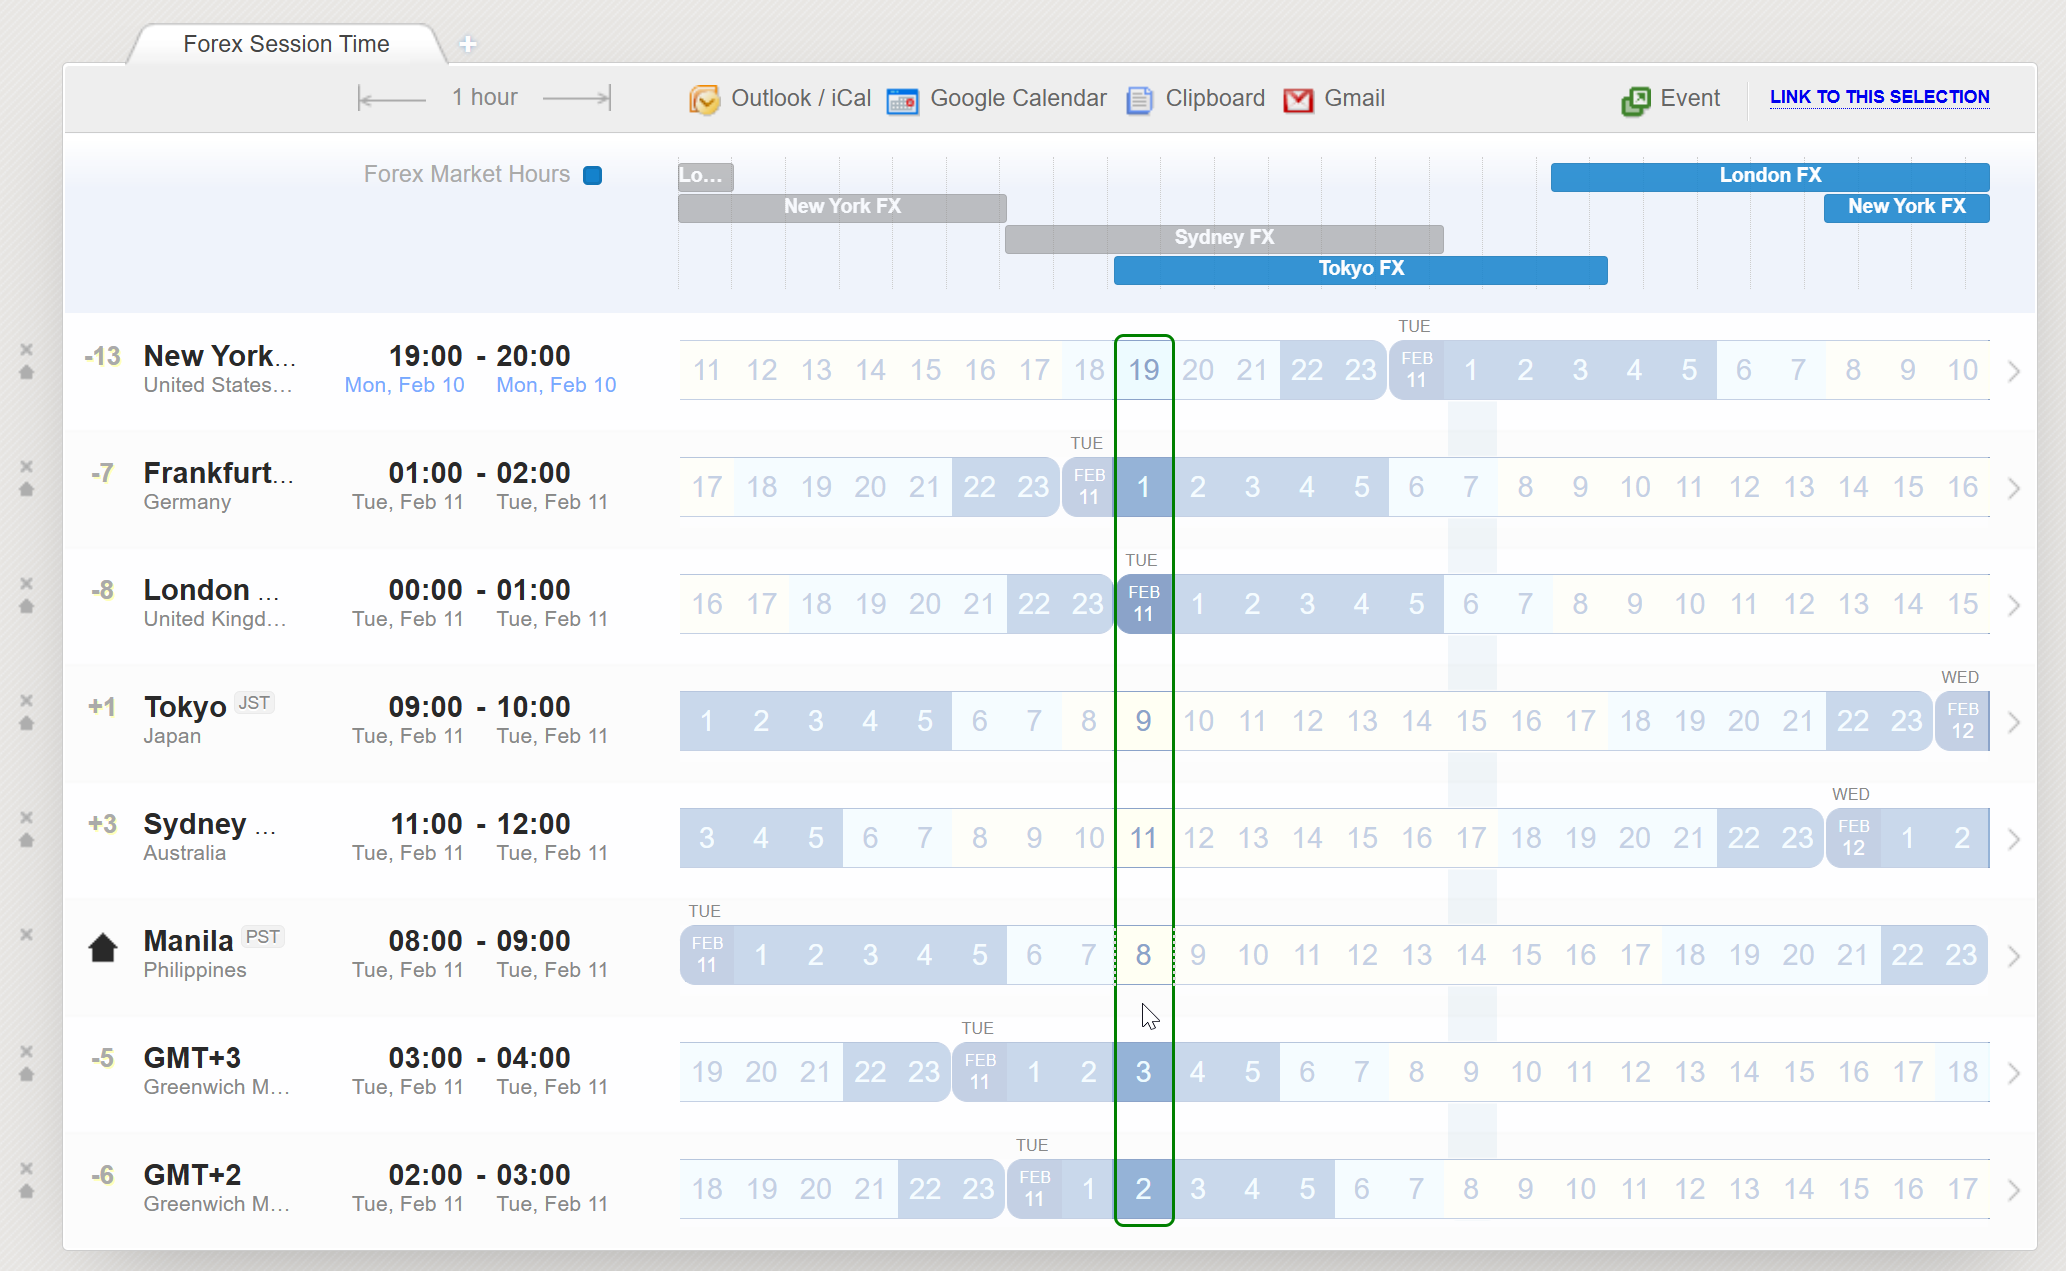This screenshot has width=2066, height=1271.
Task: Click the green Event icon
Action: 1636,100
